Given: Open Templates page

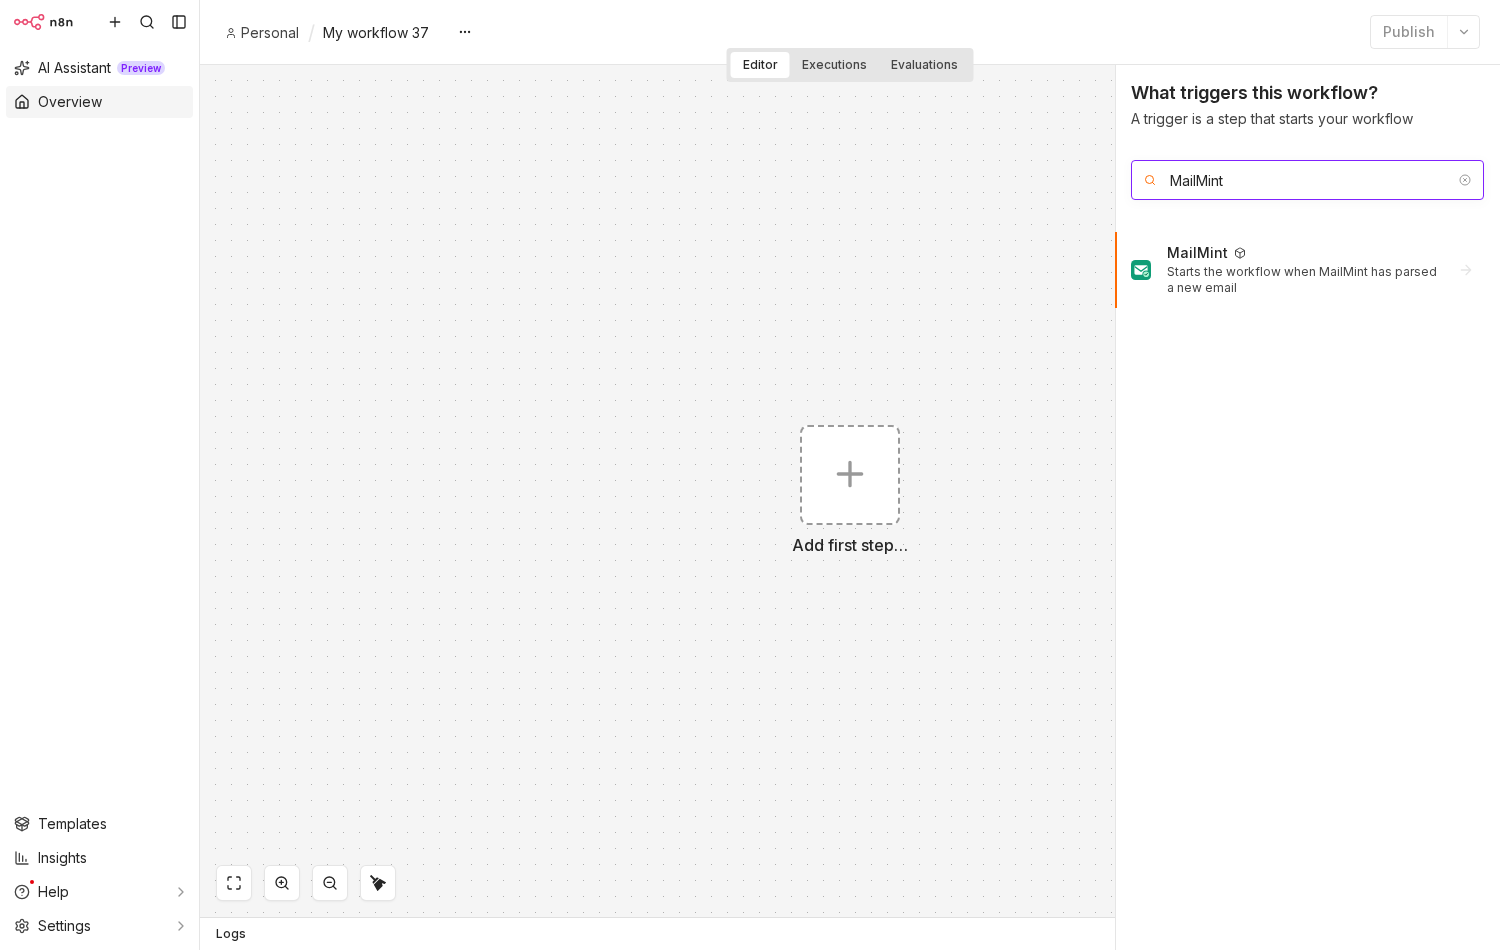Looking at the screenshot, I should [99, 824].
